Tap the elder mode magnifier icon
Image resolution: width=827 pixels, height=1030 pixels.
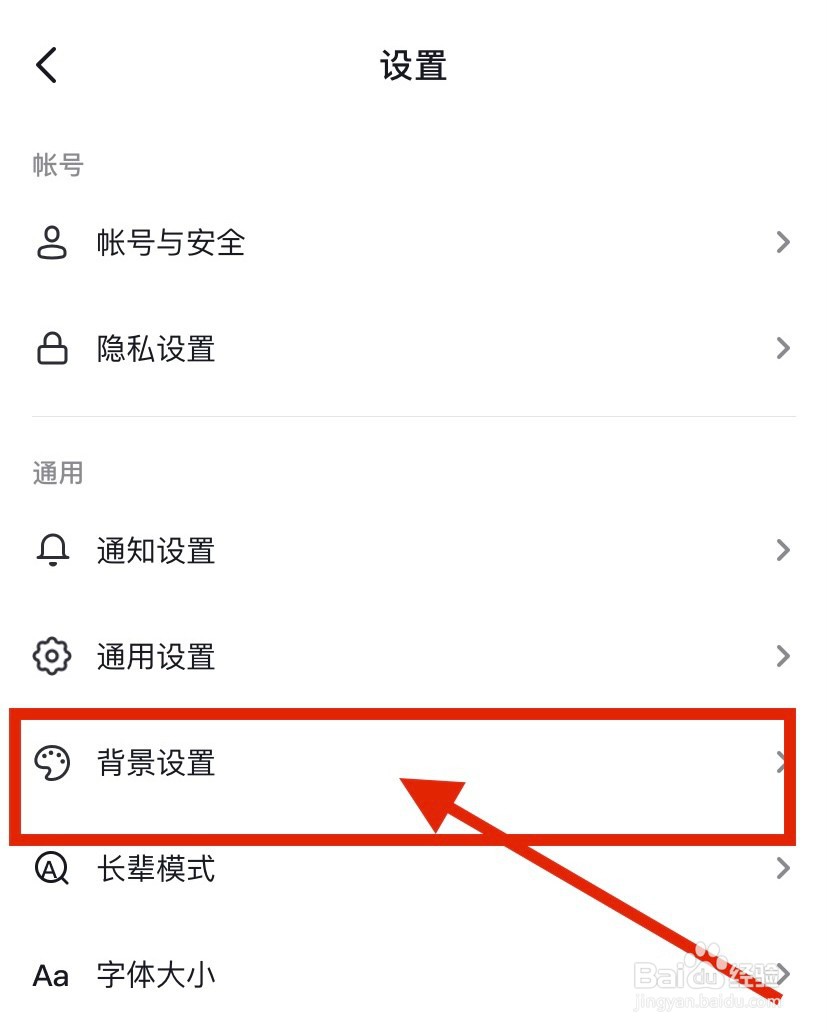coord(52,868)
